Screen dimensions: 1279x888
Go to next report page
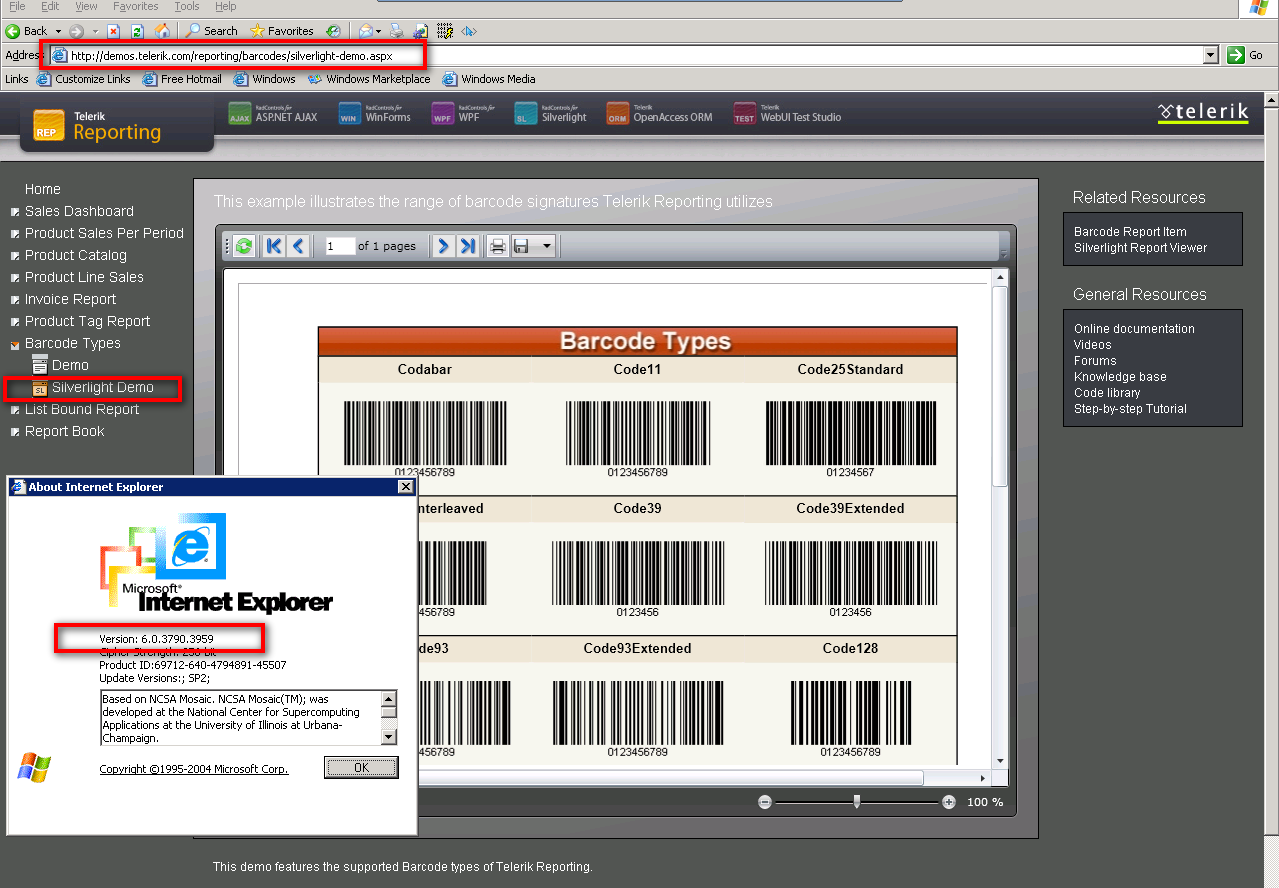[444, 246]
